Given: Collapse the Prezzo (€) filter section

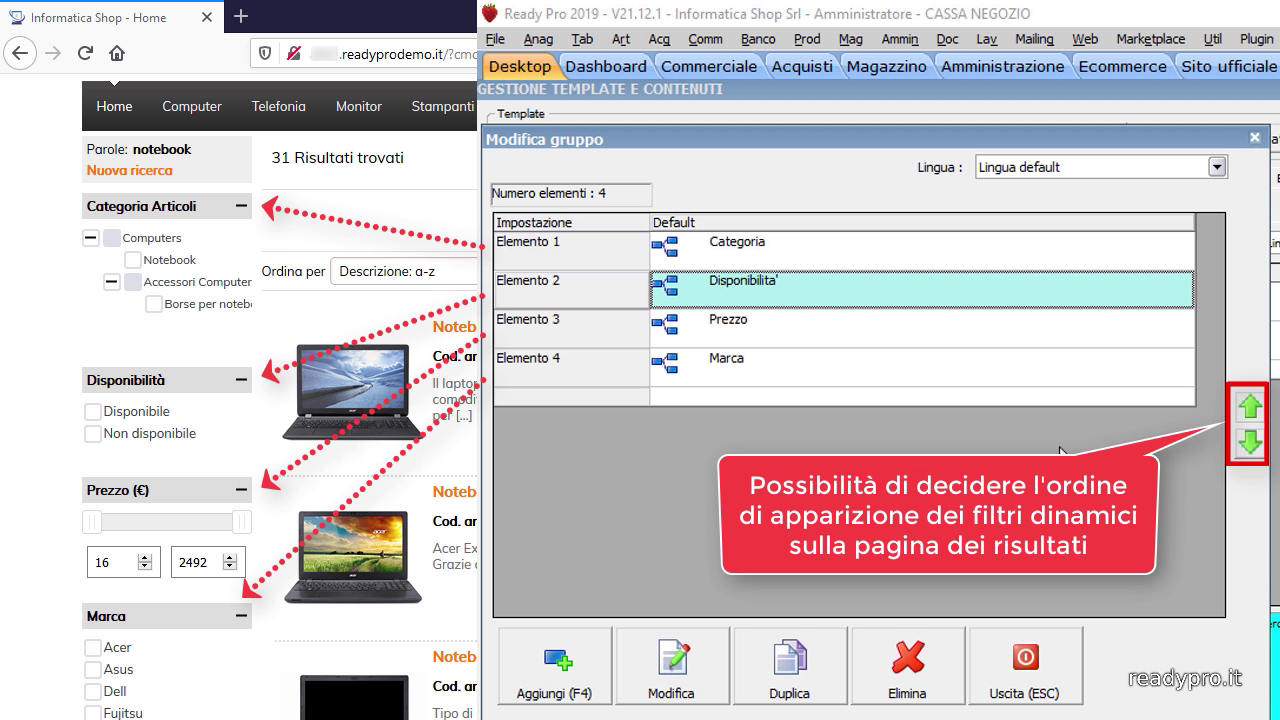Looking at the screenshot, I should (241, 490).
